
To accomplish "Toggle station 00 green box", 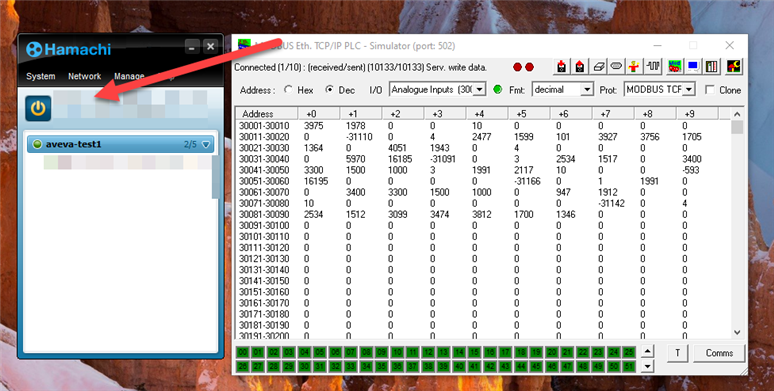I will pos(242,352).
